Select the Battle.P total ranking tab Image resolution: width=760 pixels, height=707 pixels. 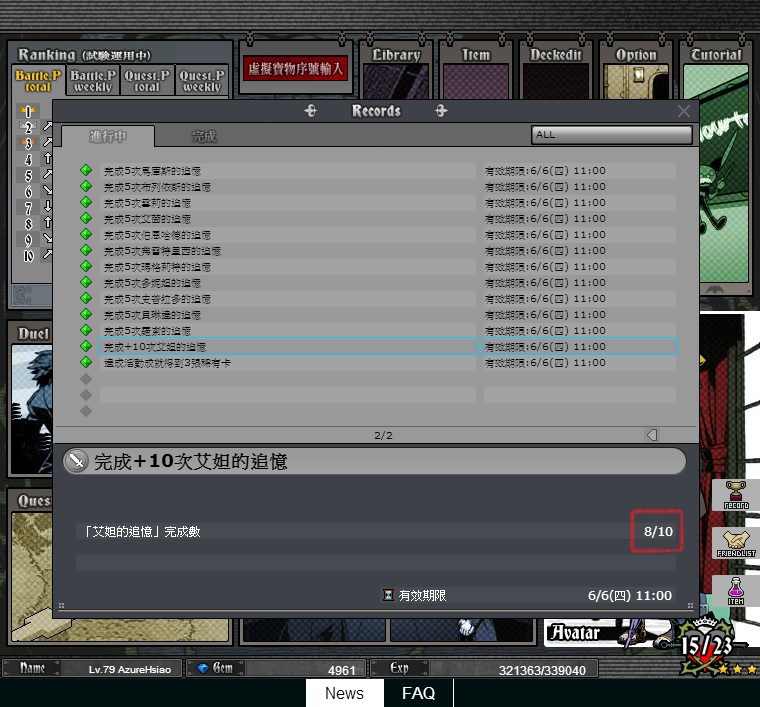[x=38, y=81]
